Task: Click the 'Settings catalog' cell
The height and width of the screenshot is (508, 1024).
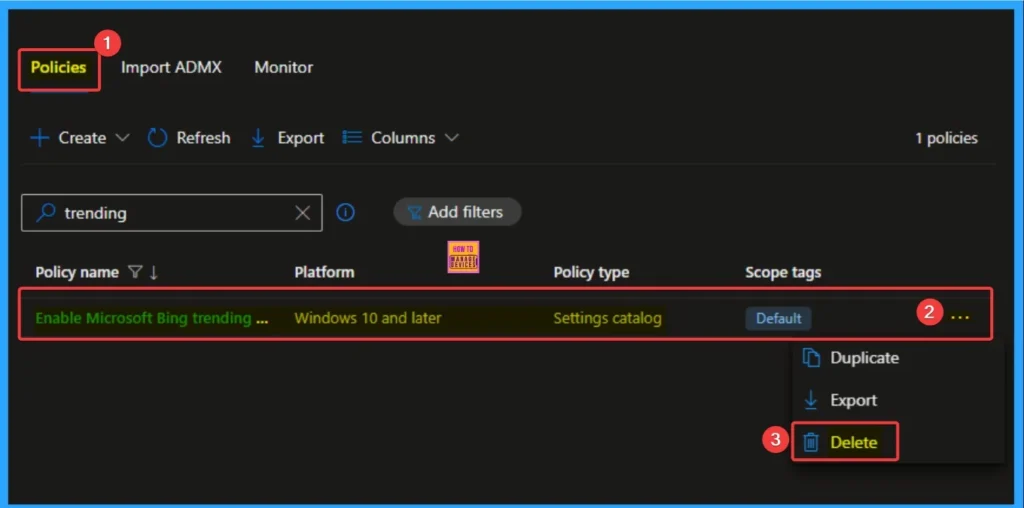Action: pyautogui.click(x=607, y=318)
